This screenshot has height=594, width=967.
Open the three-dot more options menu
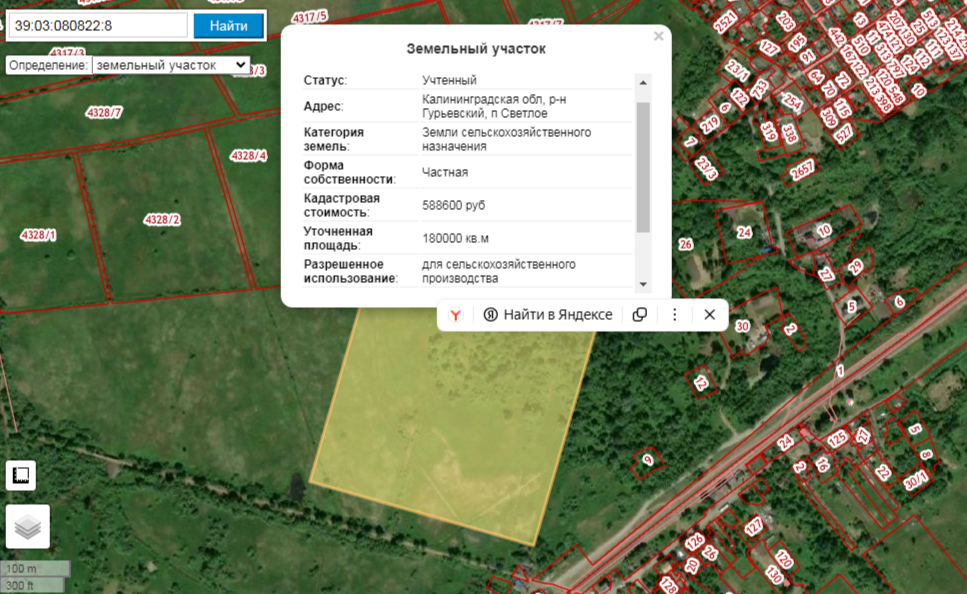pyautogui.click(x=674, y=314)
